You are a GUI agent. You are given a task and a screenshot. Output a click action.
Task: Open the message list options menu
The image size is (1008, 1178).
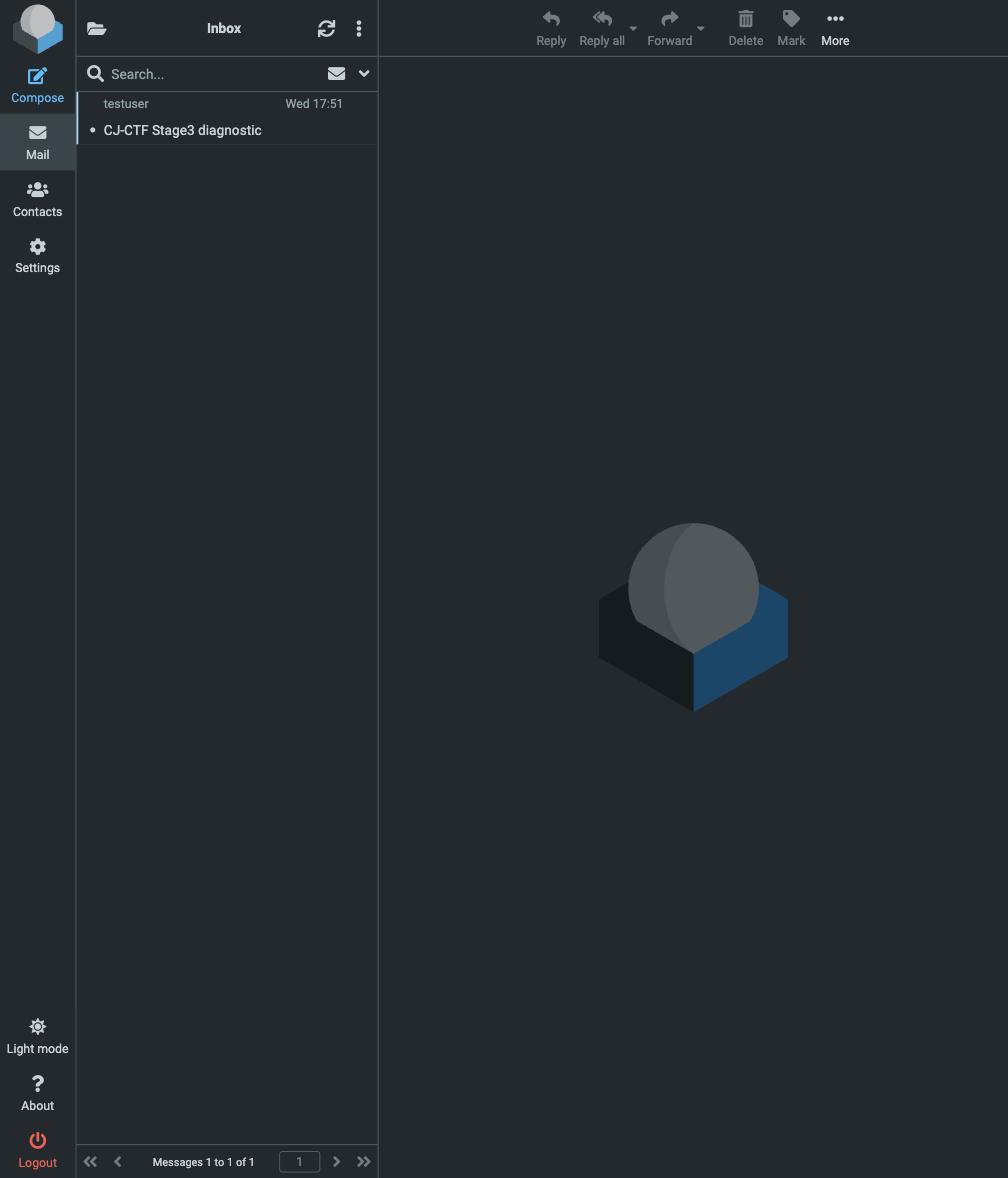(x=359, y=29)
